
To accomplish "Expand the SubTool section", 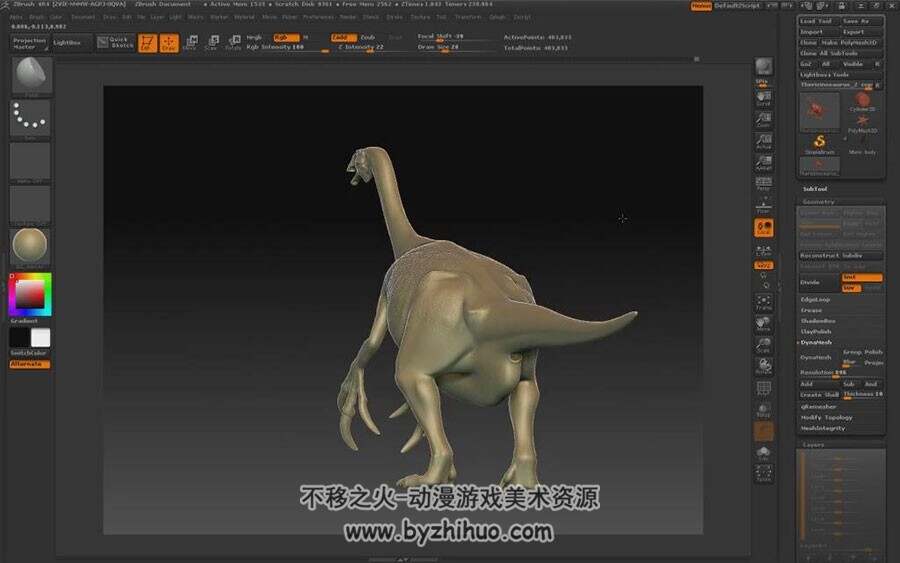I will click(814, 189).
